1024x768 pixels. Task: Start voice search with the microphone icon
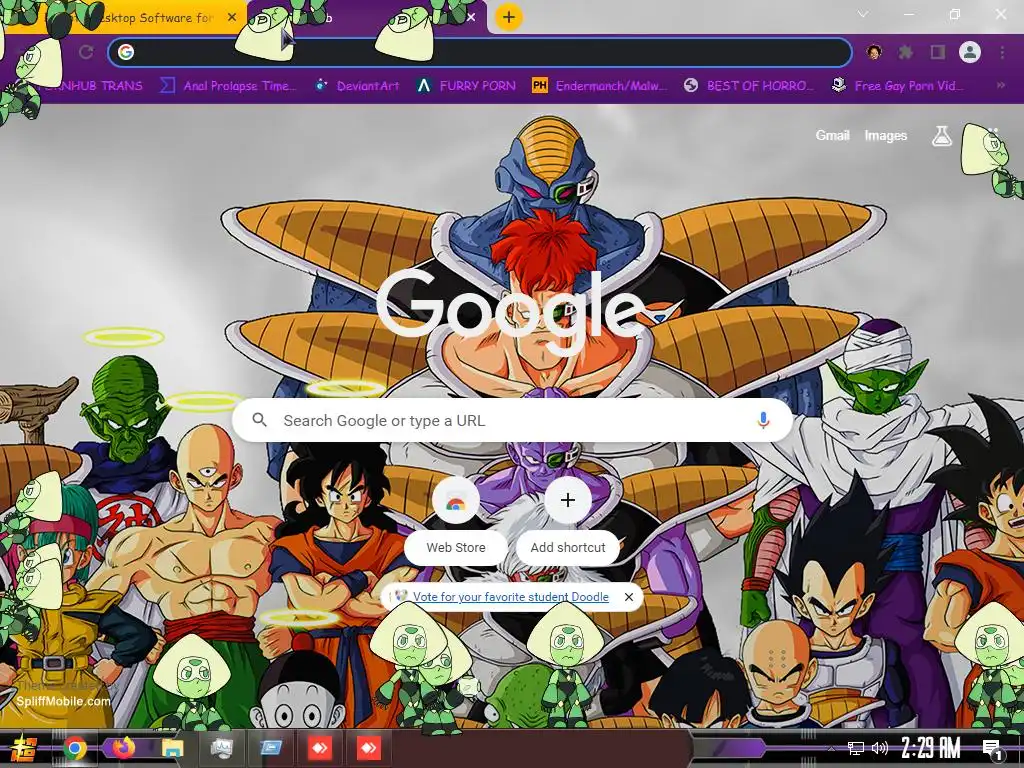point(763,420)
